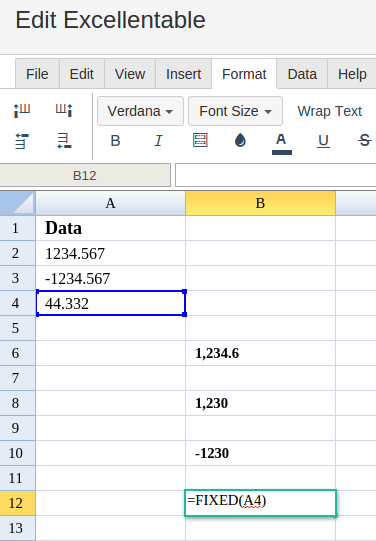Click the cell containing Data
The image size is (376, 541).
pyautogui.click(x=110, y=228)
